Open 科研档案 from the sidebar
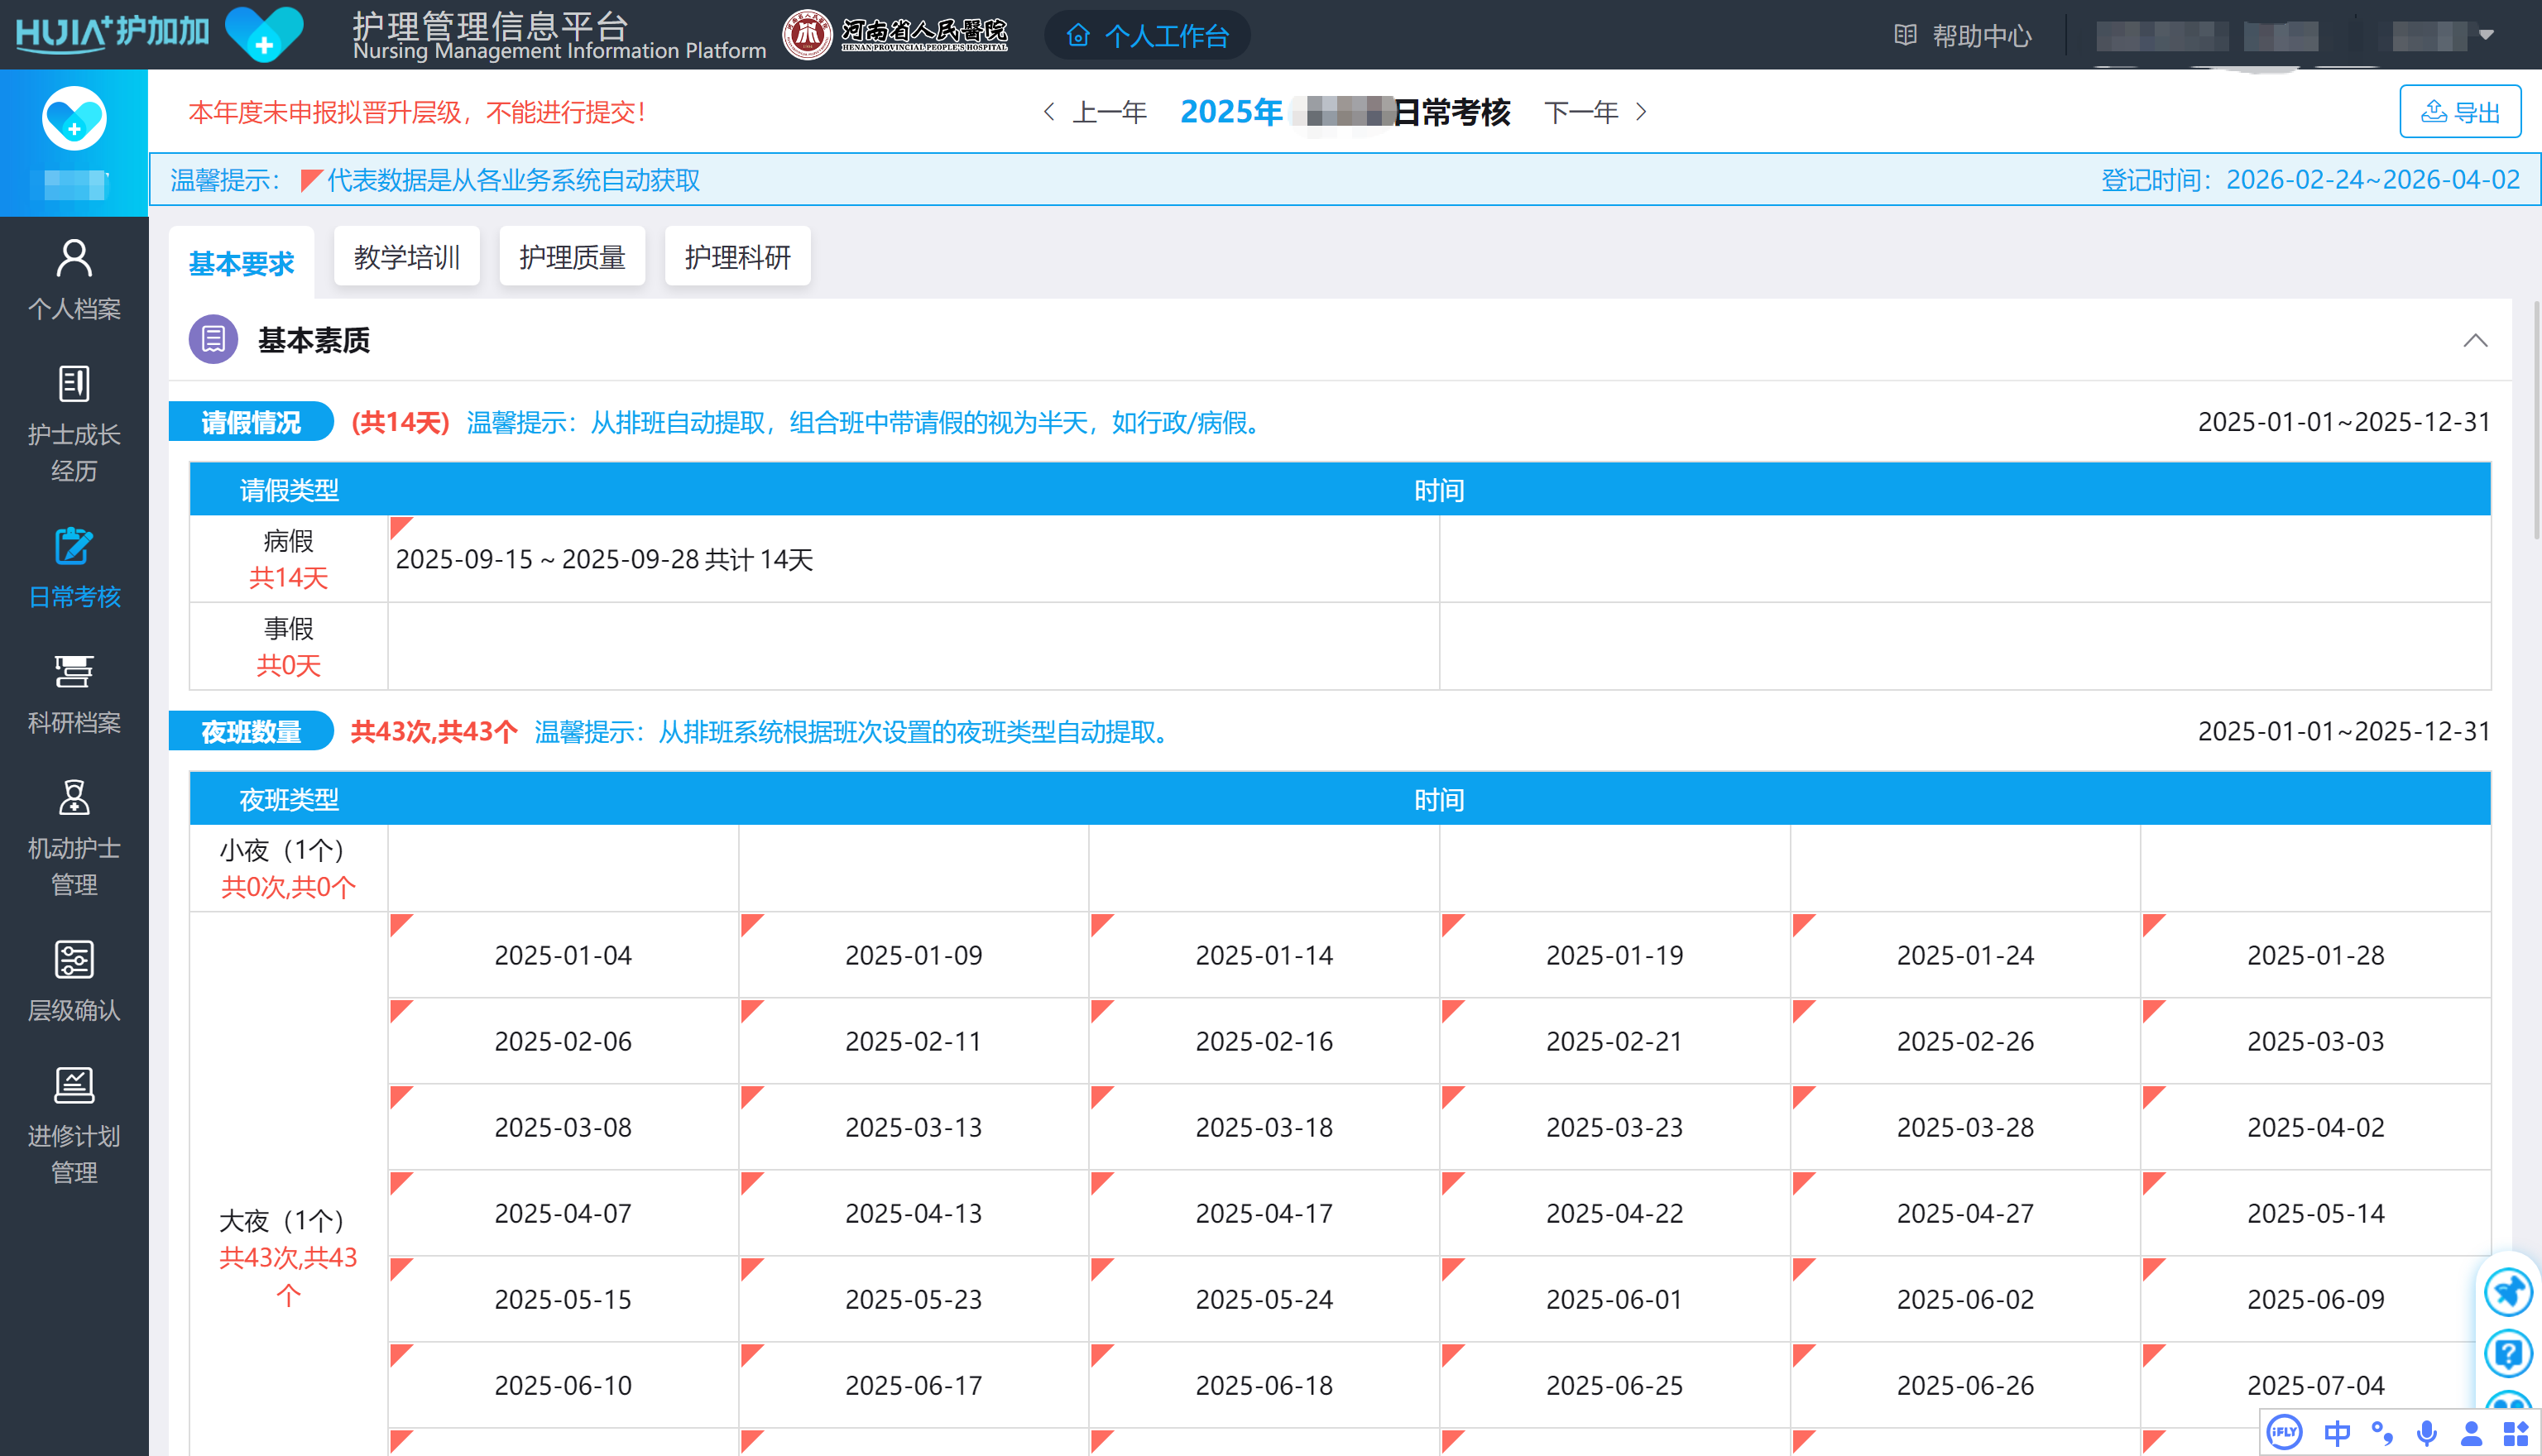Screen dimensions: 2542x1456 (74, 693)
